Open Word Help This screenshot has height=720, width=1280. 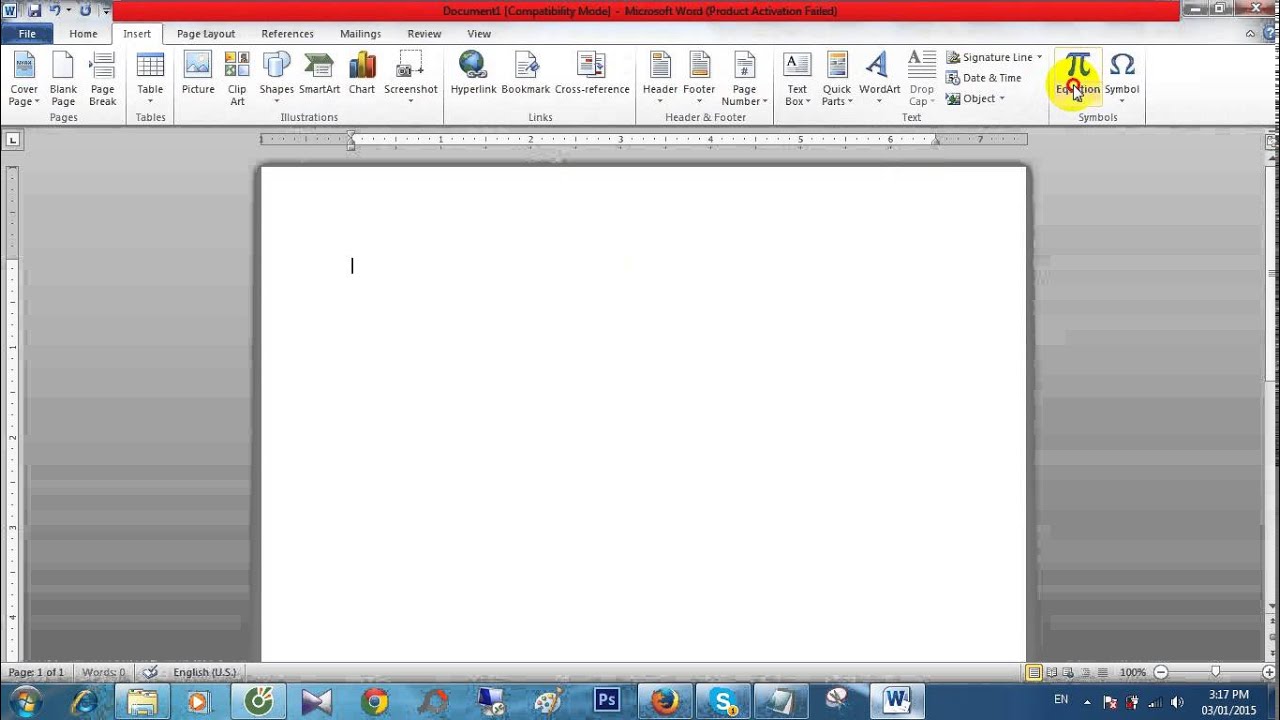click(x=1269, y=34)
